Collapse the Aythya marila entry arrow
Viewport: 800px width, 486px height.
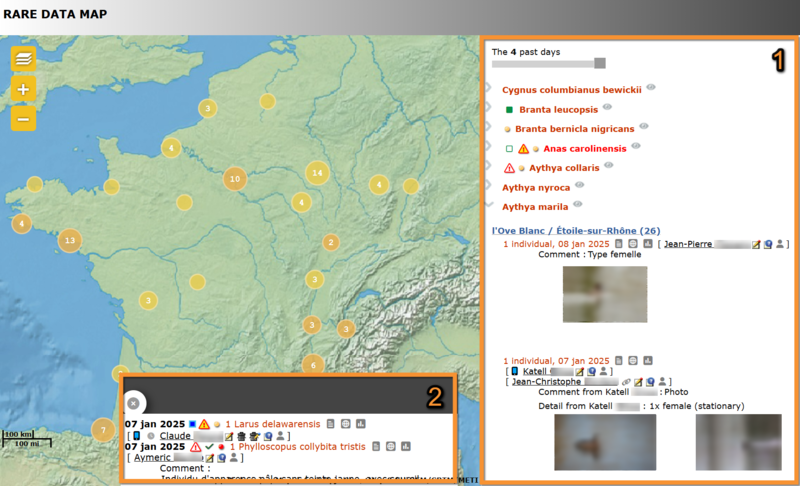(x=489, y=204)
